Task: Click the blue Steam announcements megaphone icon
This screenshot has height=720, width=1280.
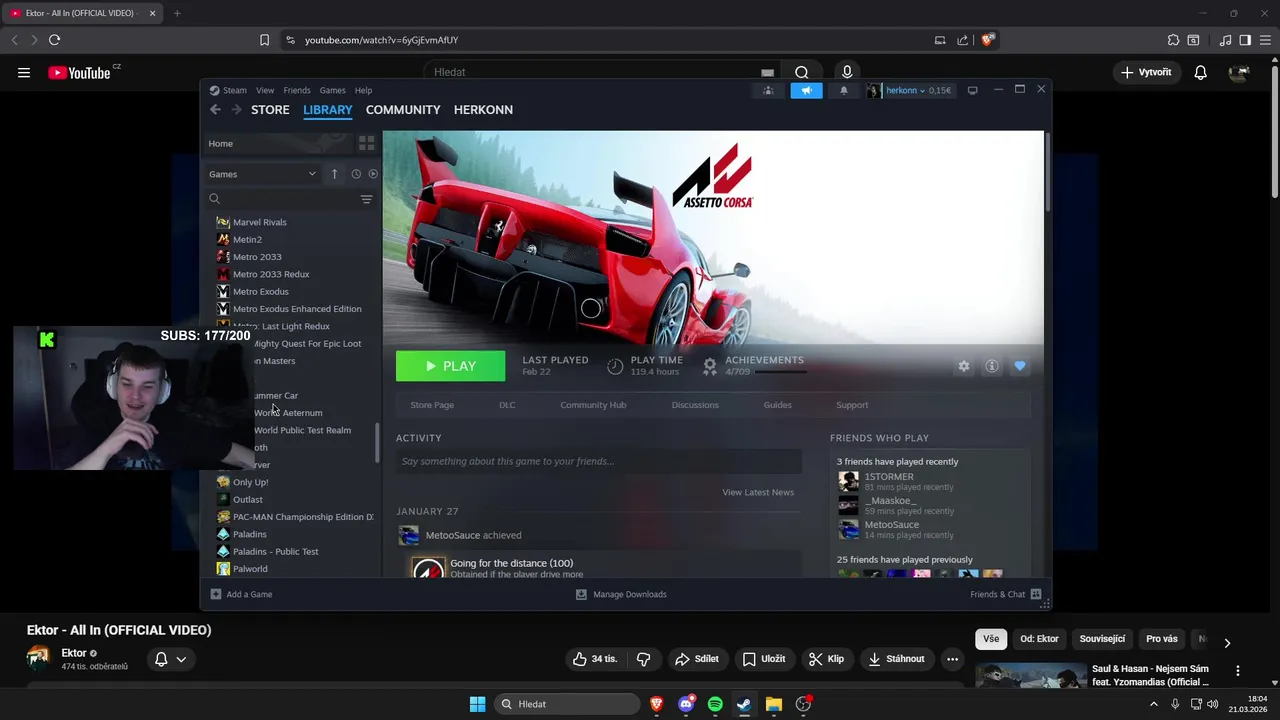Action: click(x=806, y=90)
